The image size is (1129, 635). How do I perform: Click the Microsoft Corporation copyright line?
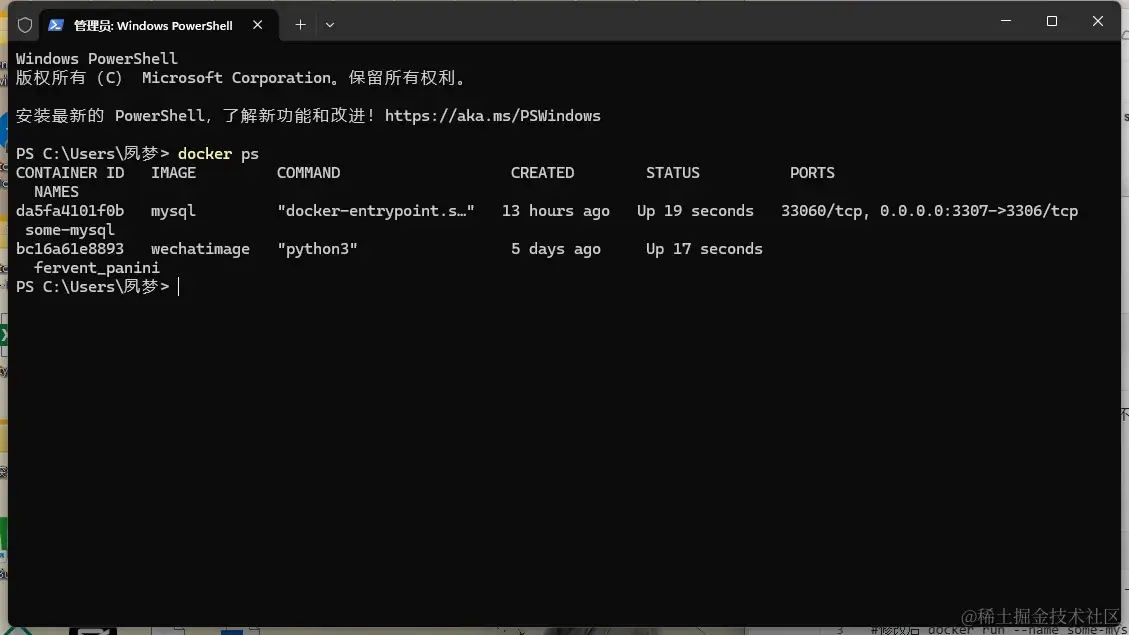[240, 78]
